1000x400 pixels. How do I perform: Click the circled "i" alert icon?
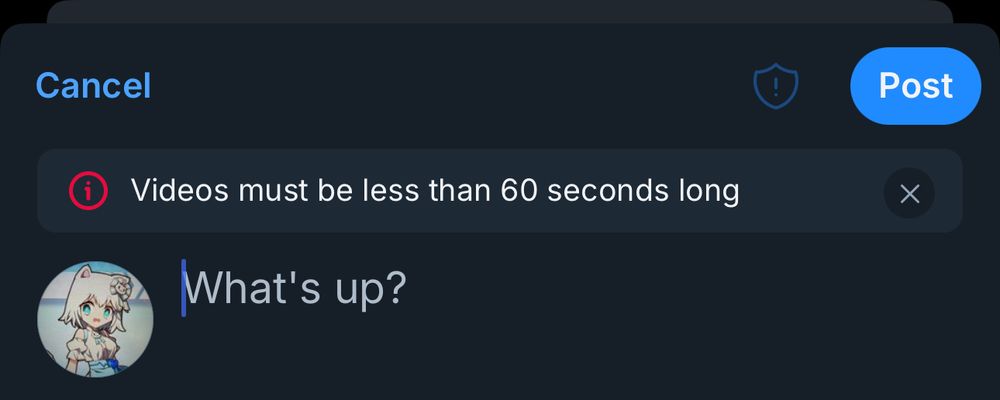[88, 190]
